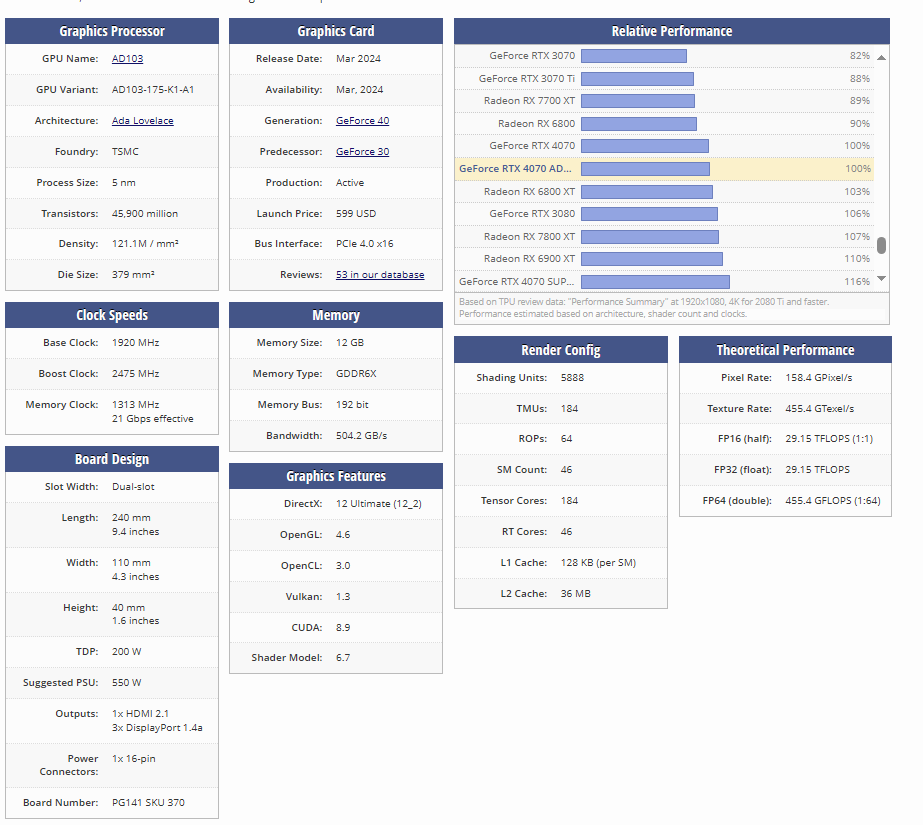Image resolution: width=923 pixels, height=825 pixels.
Task: Open the AD103 GPU name link
Action: pos(127,59)
